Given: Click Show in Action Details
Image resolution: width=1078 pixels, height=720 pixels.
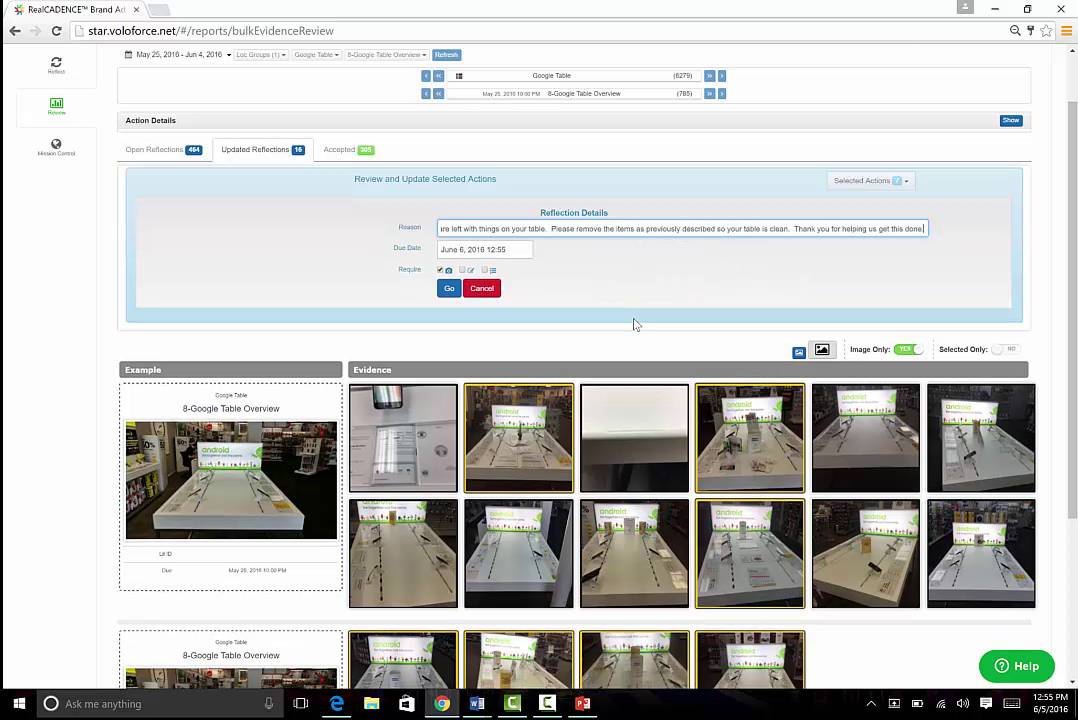Looking at the screenshot, I should pyautogui.click(x=1011, y=120).
